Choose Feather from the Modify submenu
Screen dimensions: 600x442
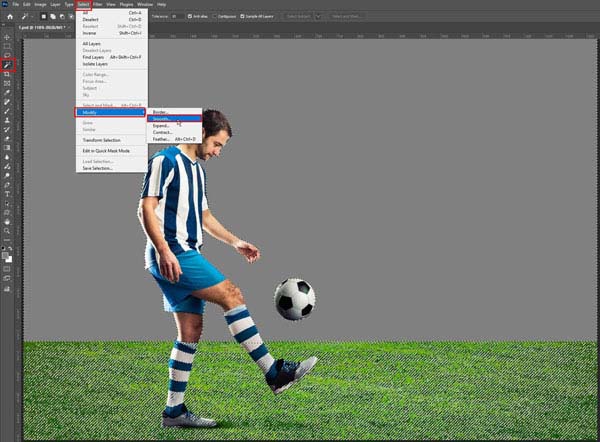pyautogui.click(x=174, y=139)
